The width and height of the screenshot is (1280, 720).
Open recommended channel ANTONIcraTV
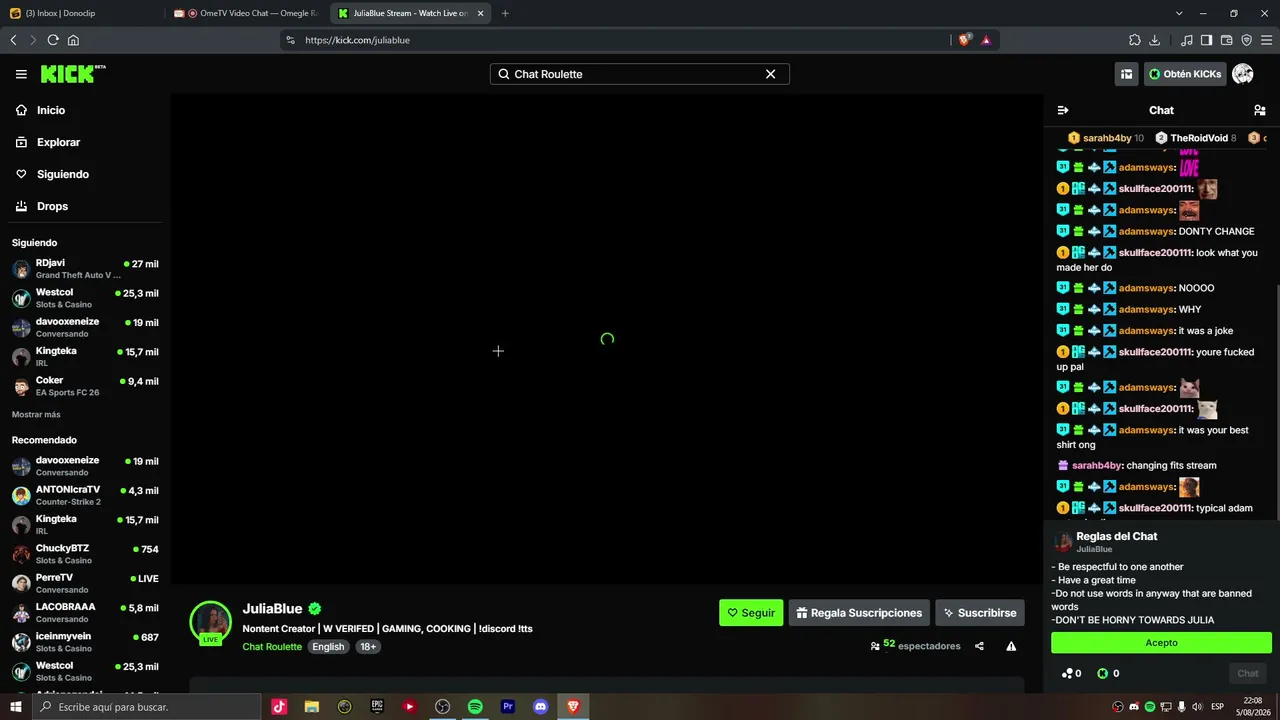point(84,495)
